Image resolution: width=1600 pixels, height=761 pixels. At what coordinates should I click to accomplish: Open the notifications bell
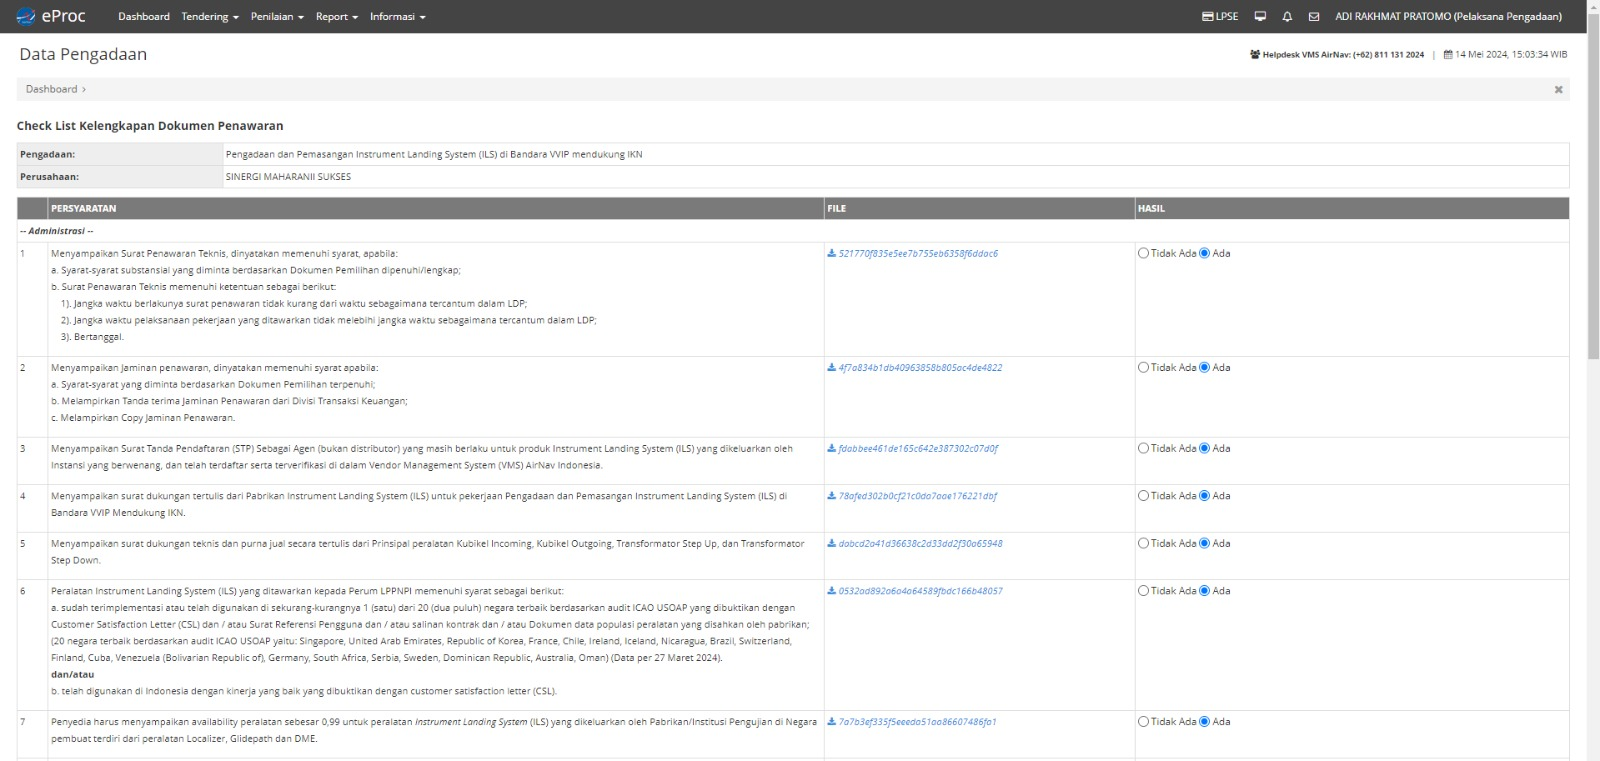(1287, 17)
